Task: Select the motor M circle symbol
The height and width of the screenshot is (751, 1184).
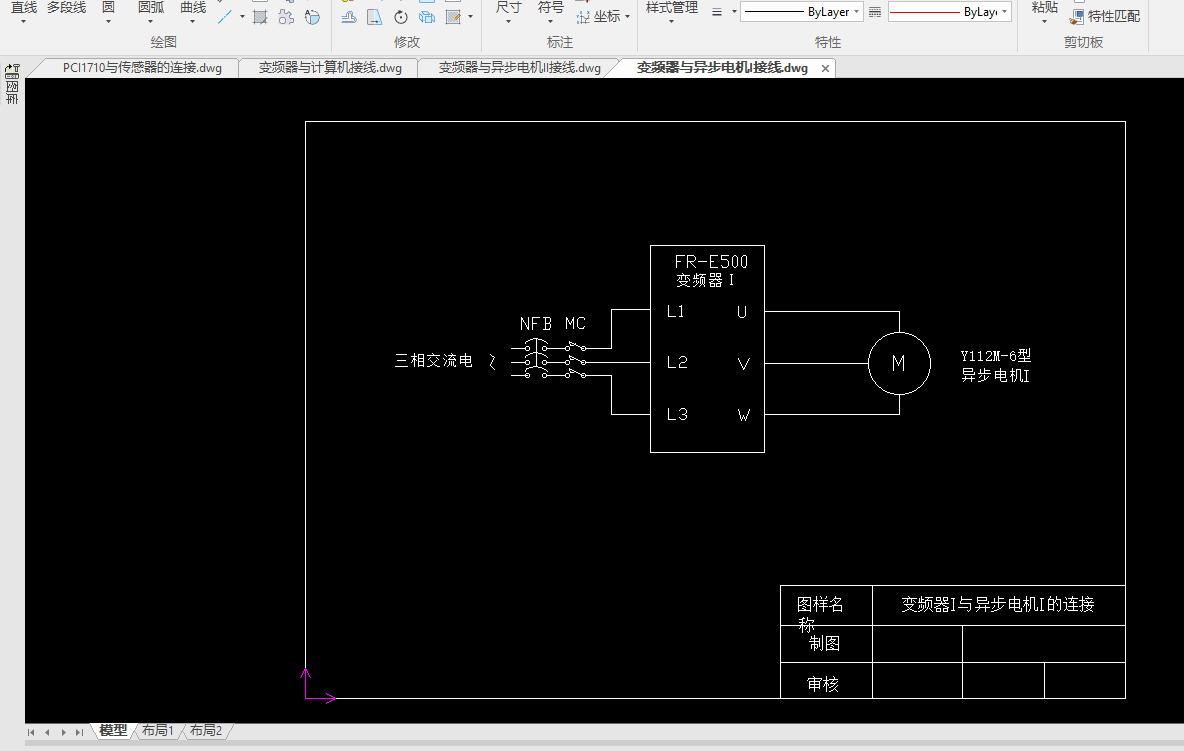Action: [899, 363]
